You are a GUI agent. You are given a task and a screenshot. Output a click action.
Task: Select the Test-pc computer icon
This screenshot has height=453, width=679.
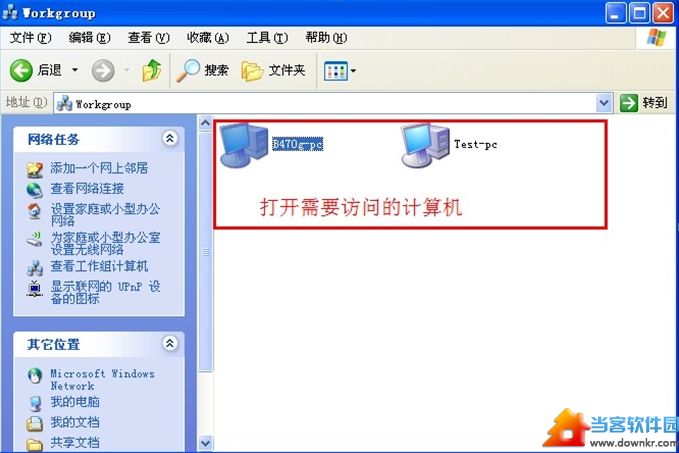tap(425, 146)
